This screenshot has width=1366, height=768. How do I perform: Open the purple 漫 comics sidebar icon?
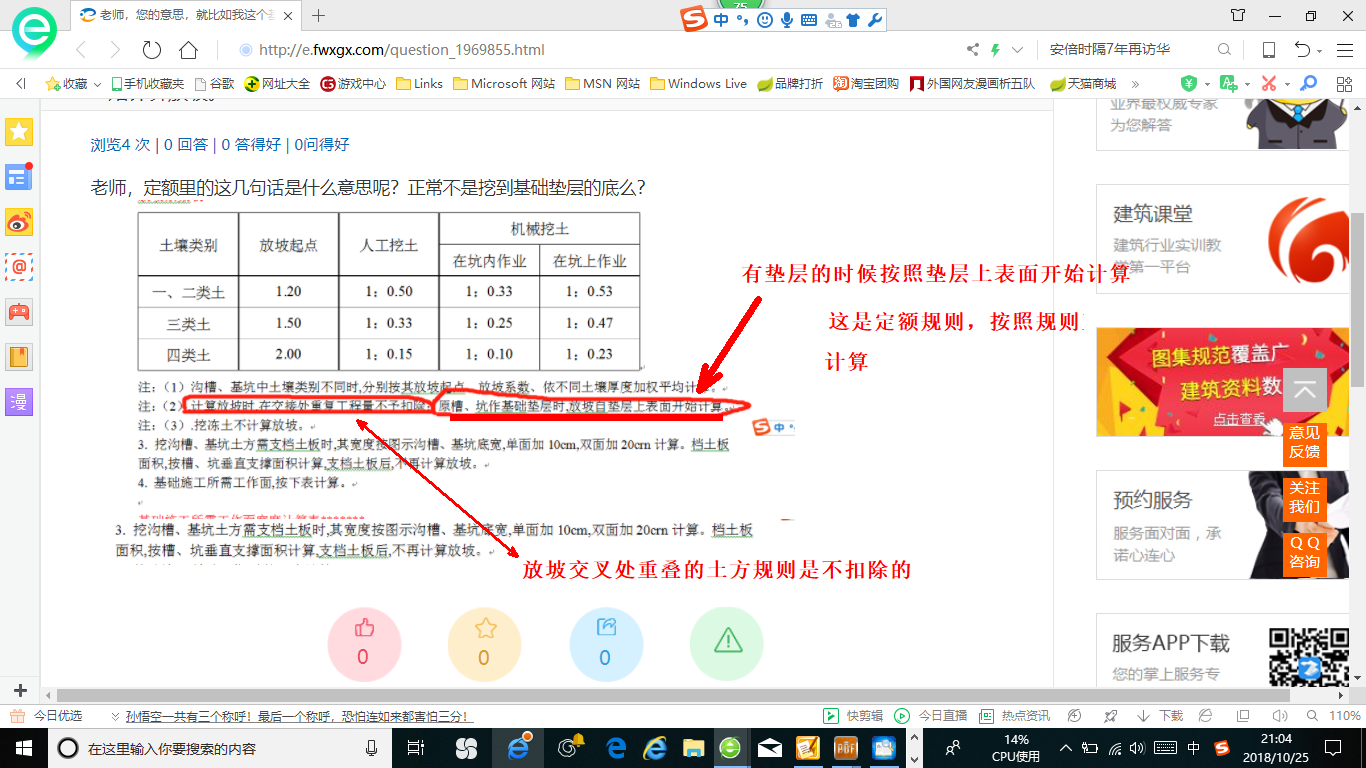click(x=19, y=402)
